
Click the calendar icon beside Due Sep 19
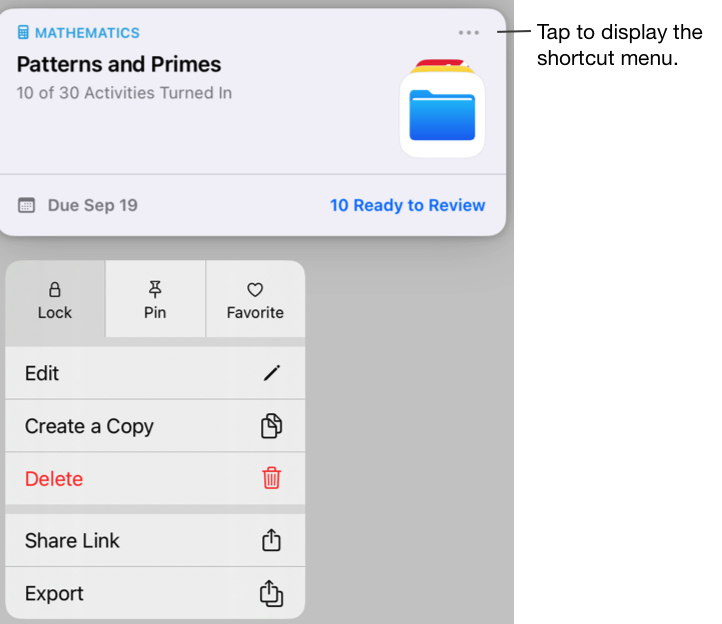pos(27,205)
